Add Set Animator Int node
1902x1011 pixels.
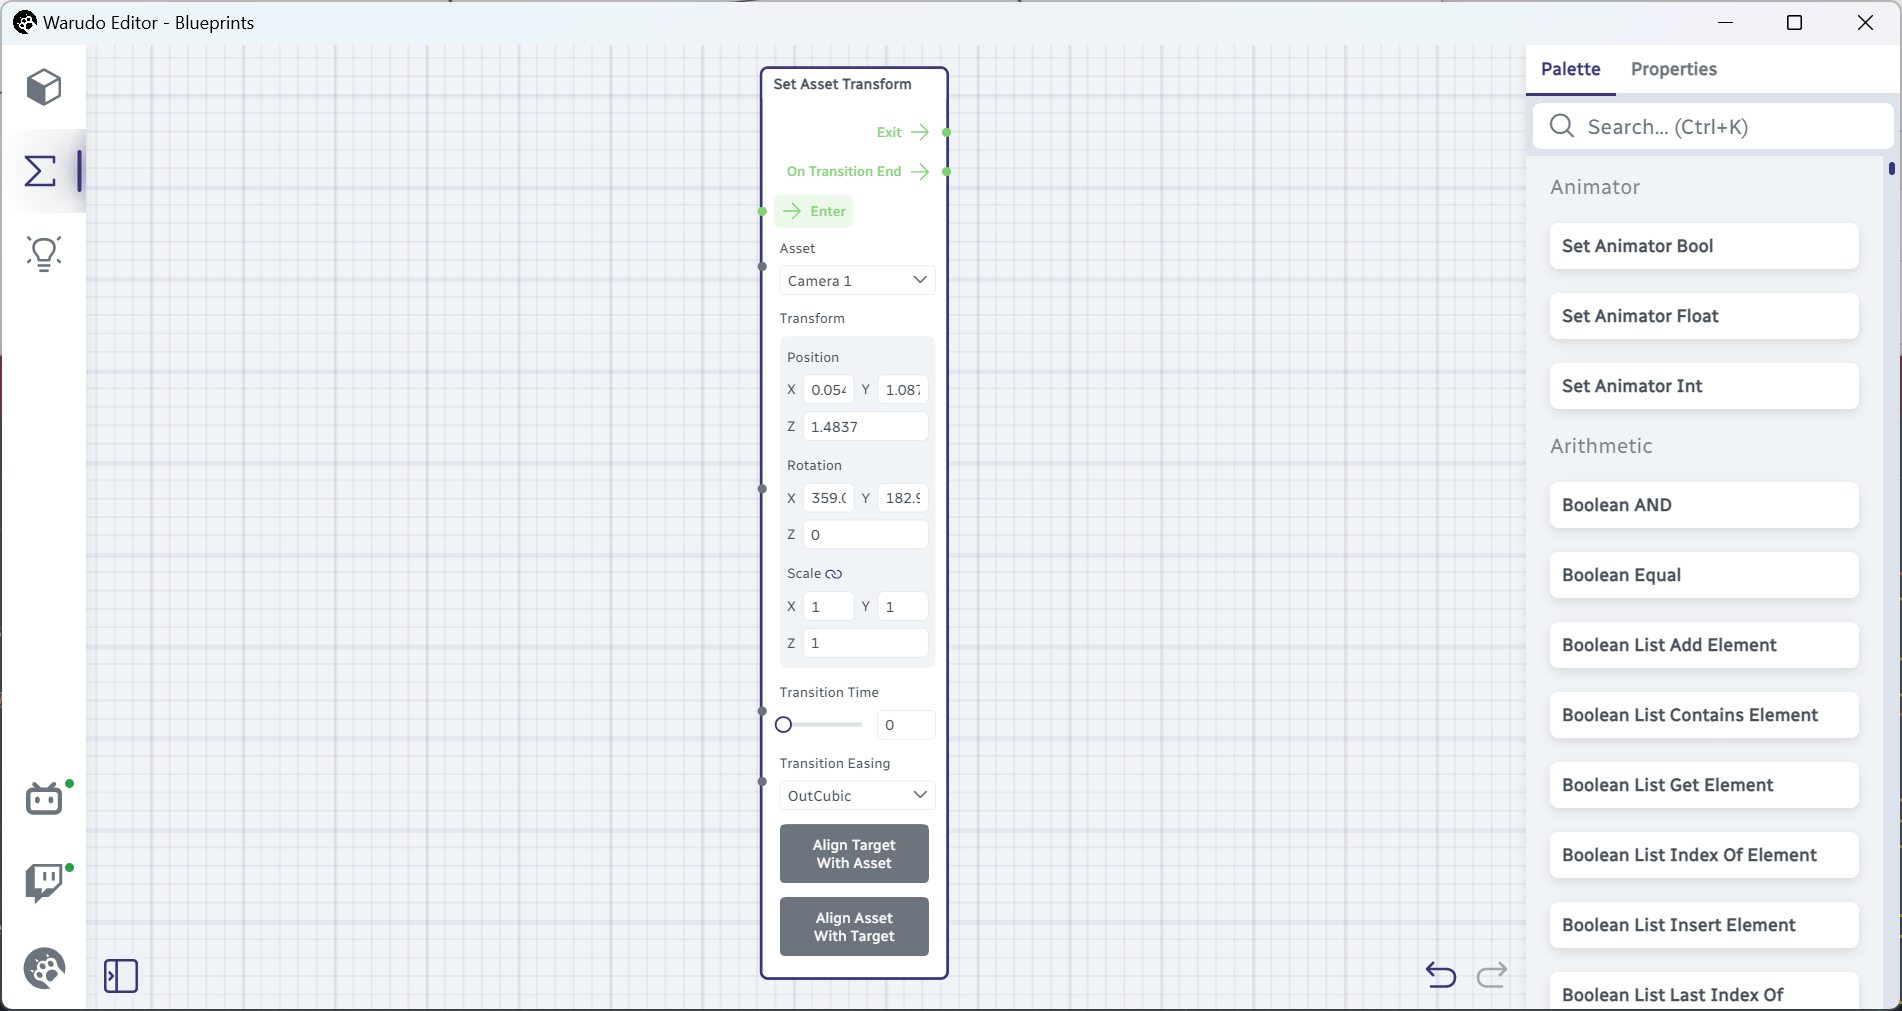point(1704,386)
